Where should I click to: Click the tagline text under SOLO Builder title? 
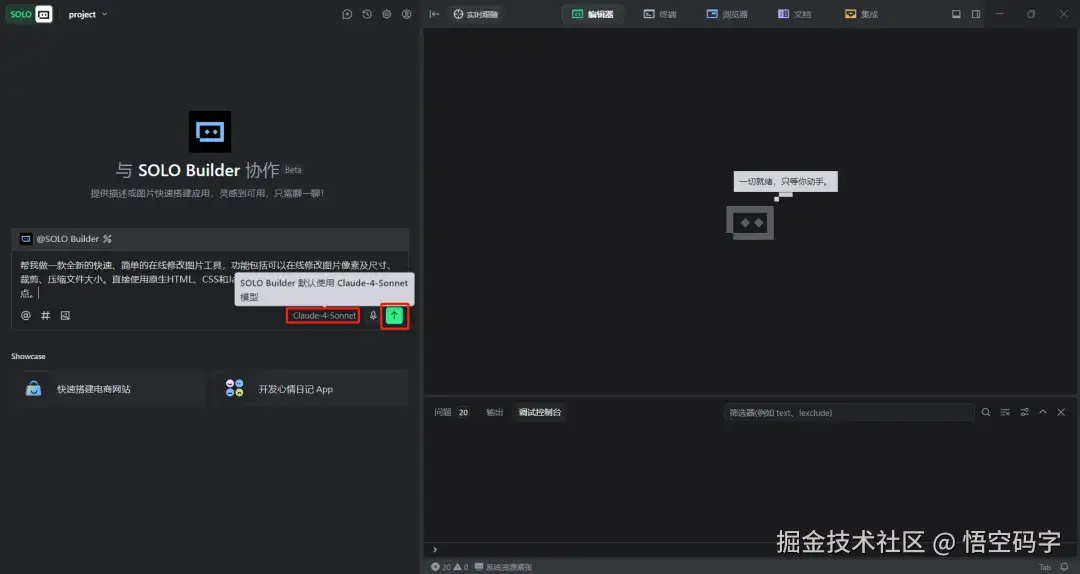(x=207, y=194)
